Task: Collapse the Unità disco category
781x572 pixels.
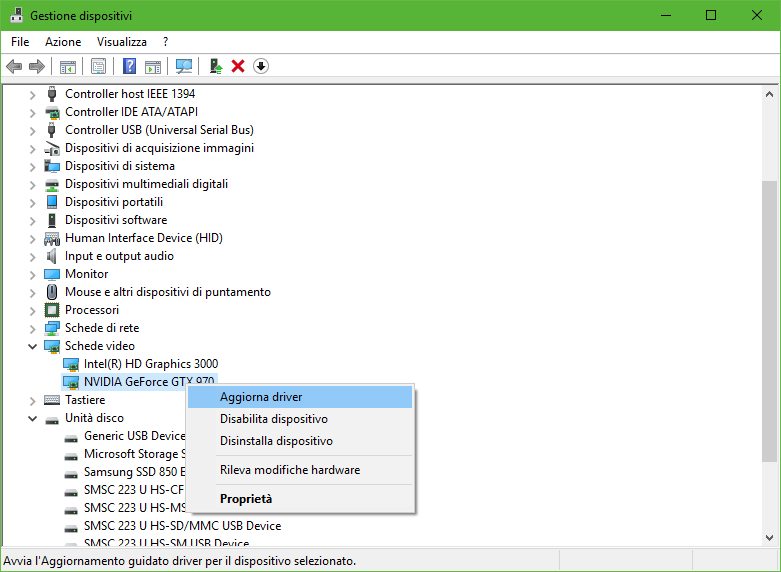Action: pyautogui.click(x=32, y=418)
